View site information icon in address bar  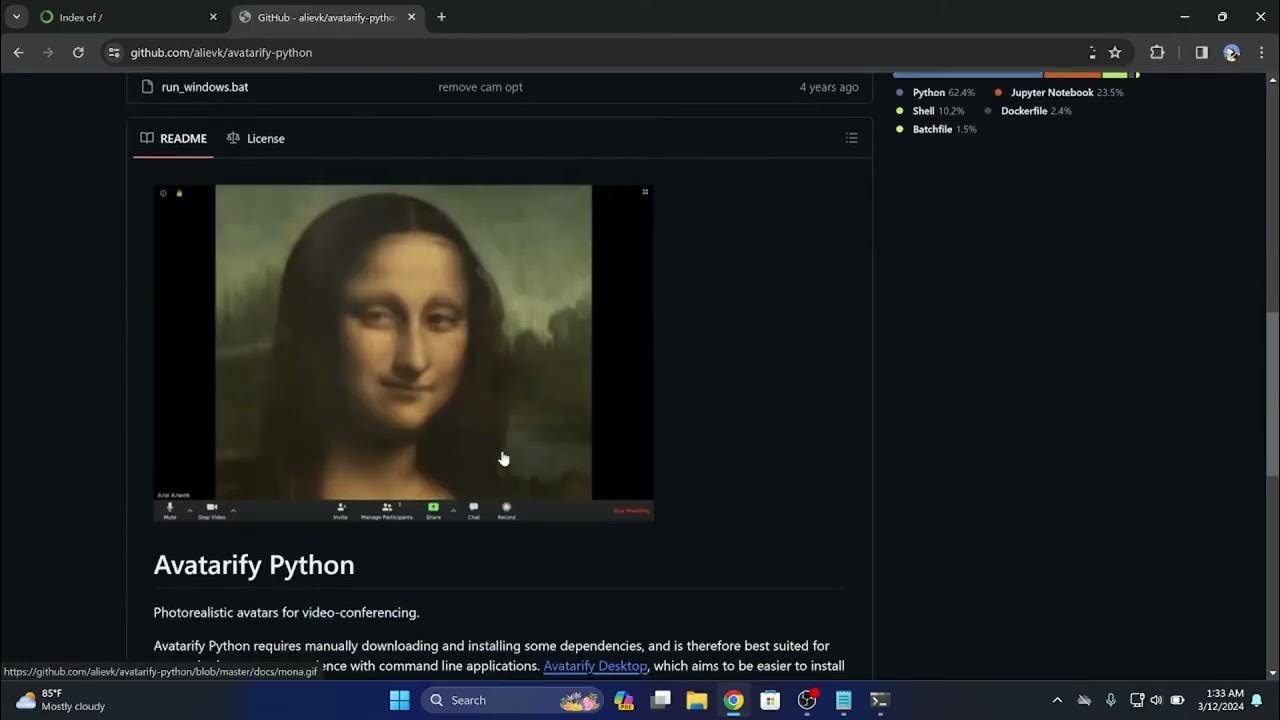pos(114,52)
